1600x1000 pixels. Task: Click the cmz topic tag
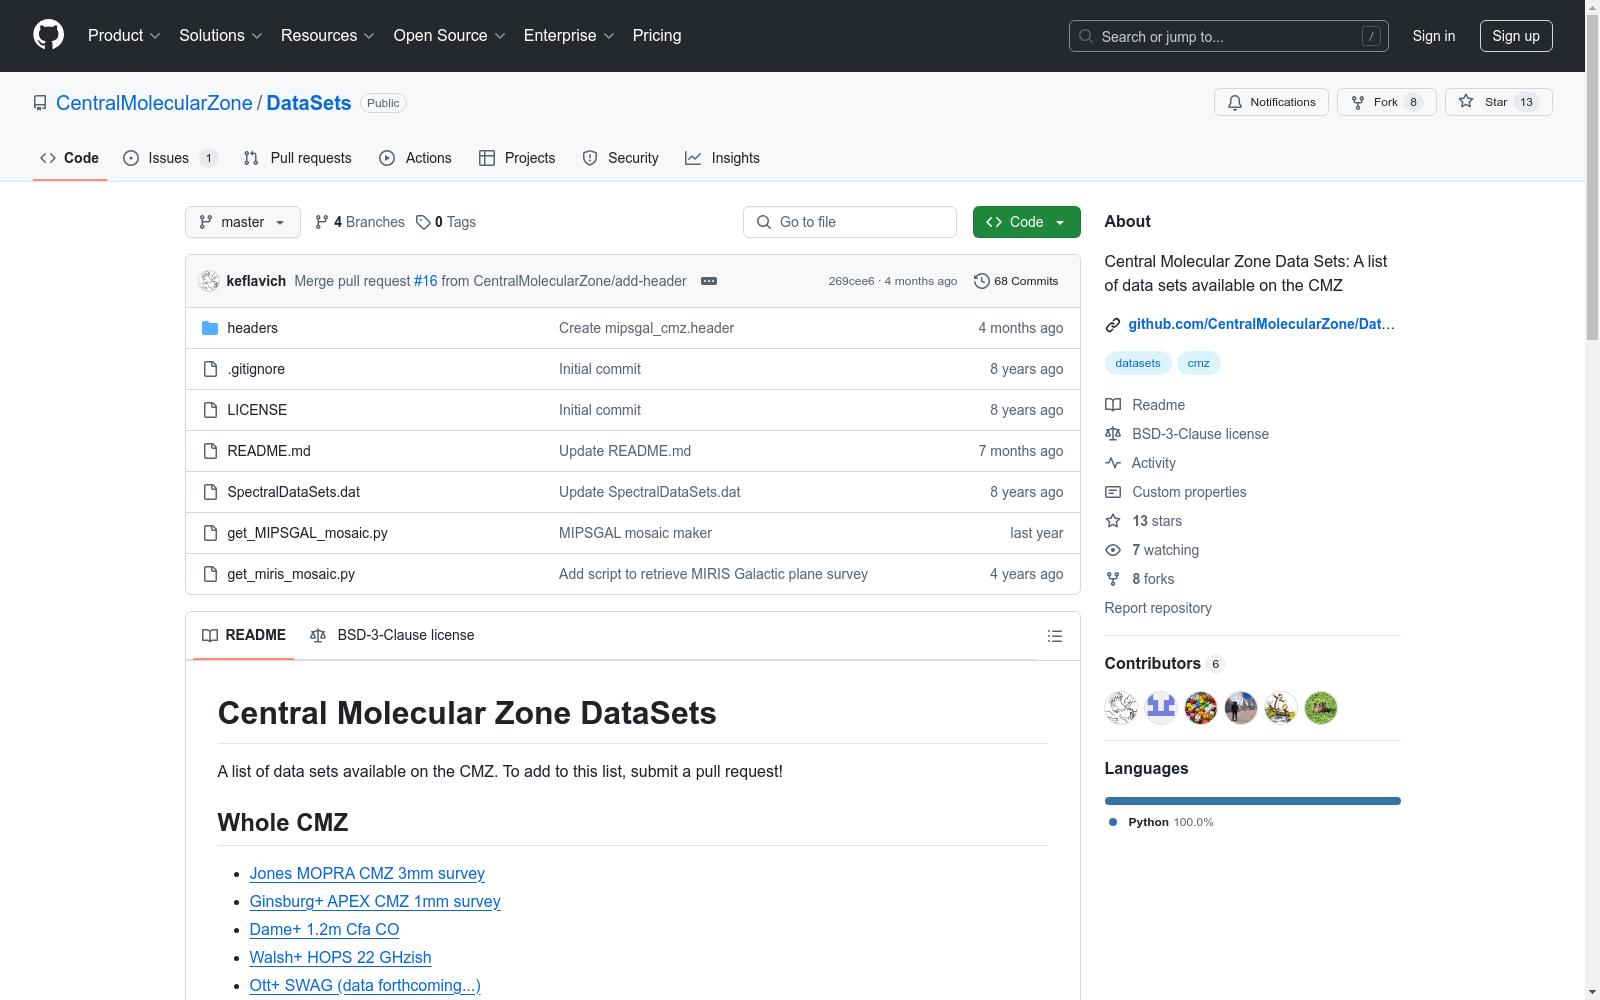click(1199, 363)
